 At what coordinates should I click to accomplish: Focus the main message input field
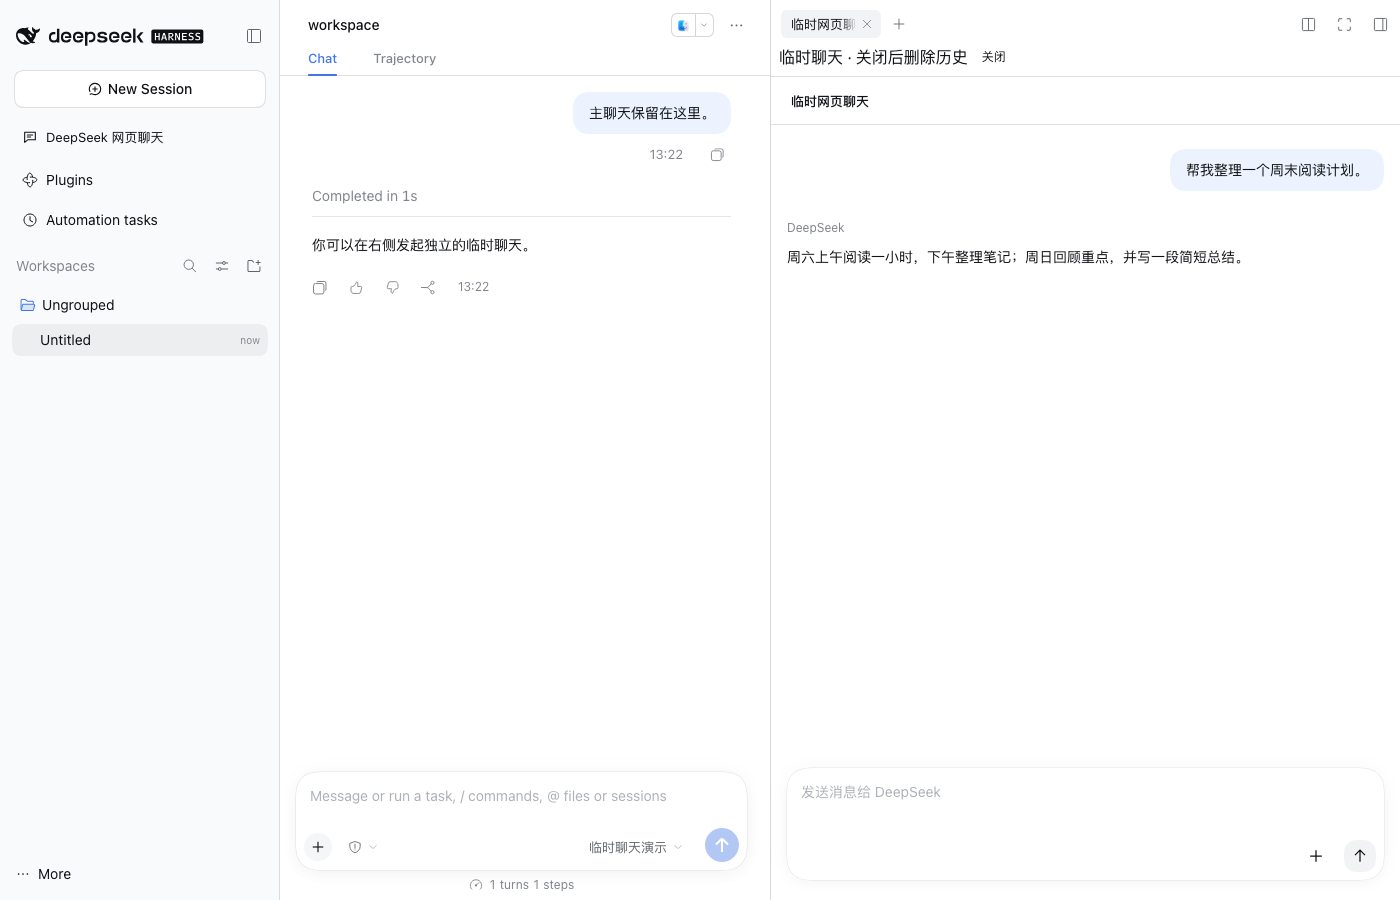click(521, 797)
